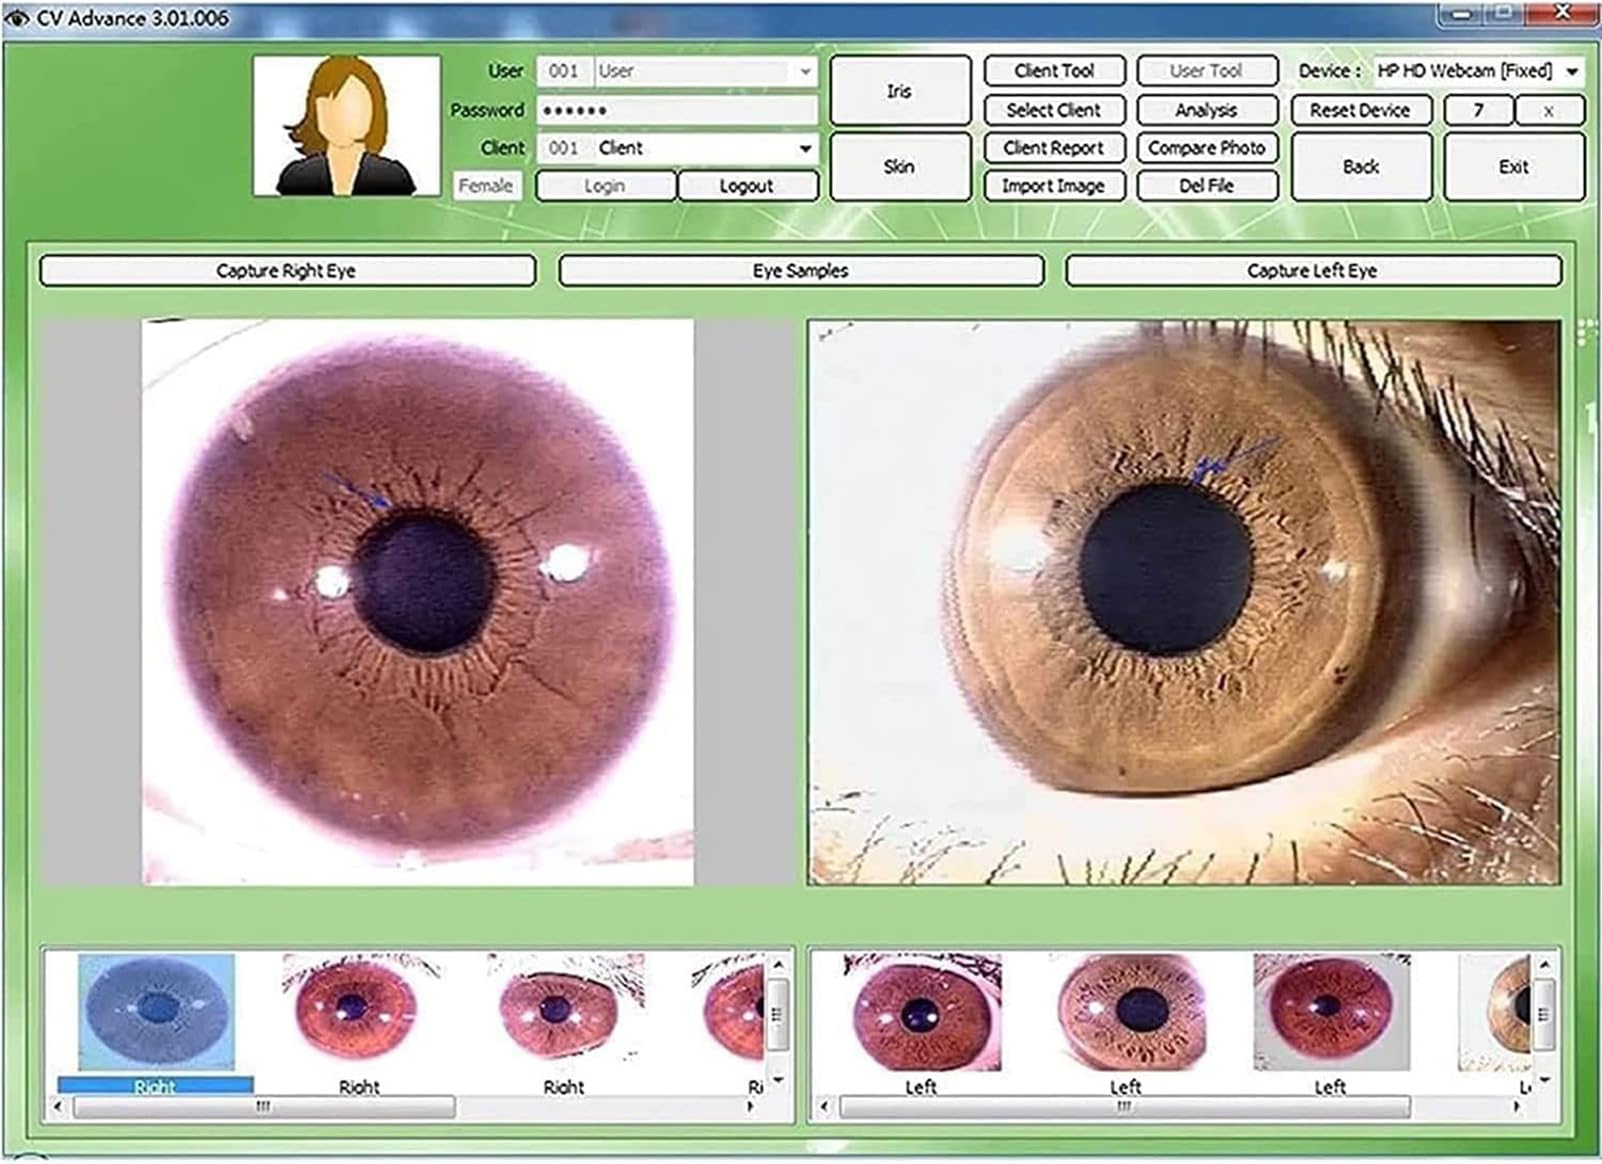
Task: Click the Capture Left Eye button
Action: pyautogui.click(x=1312, y=271)
